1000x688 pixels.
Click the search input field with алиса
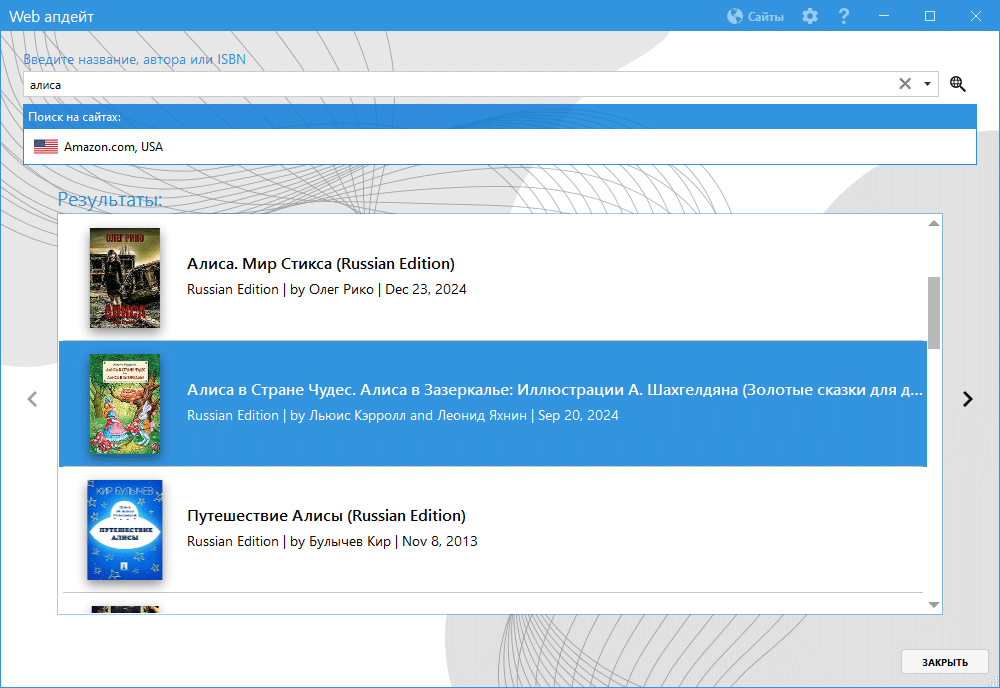450,85
